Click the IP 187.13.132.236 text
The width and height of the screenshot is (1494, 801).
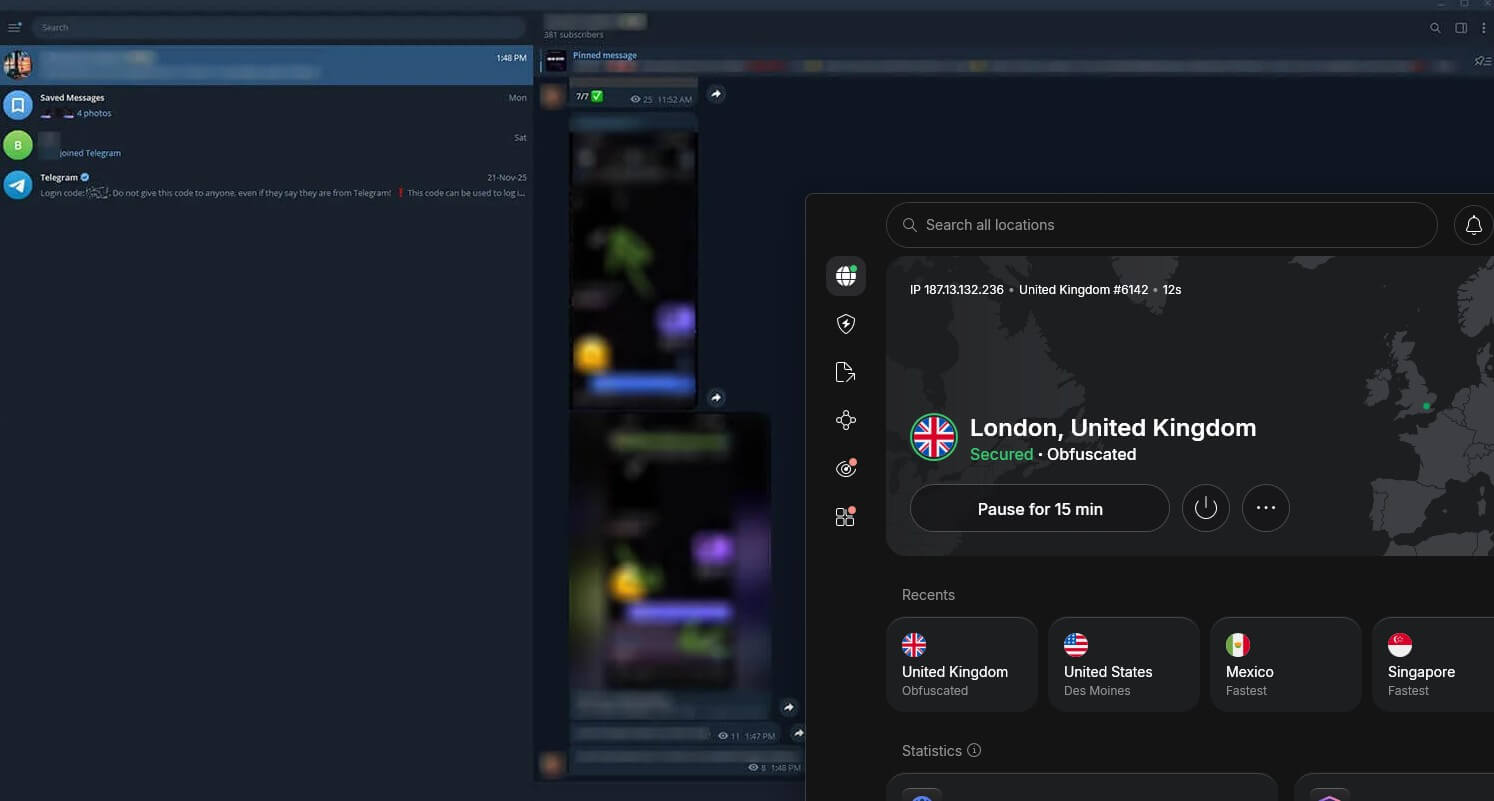click(957, 290)
